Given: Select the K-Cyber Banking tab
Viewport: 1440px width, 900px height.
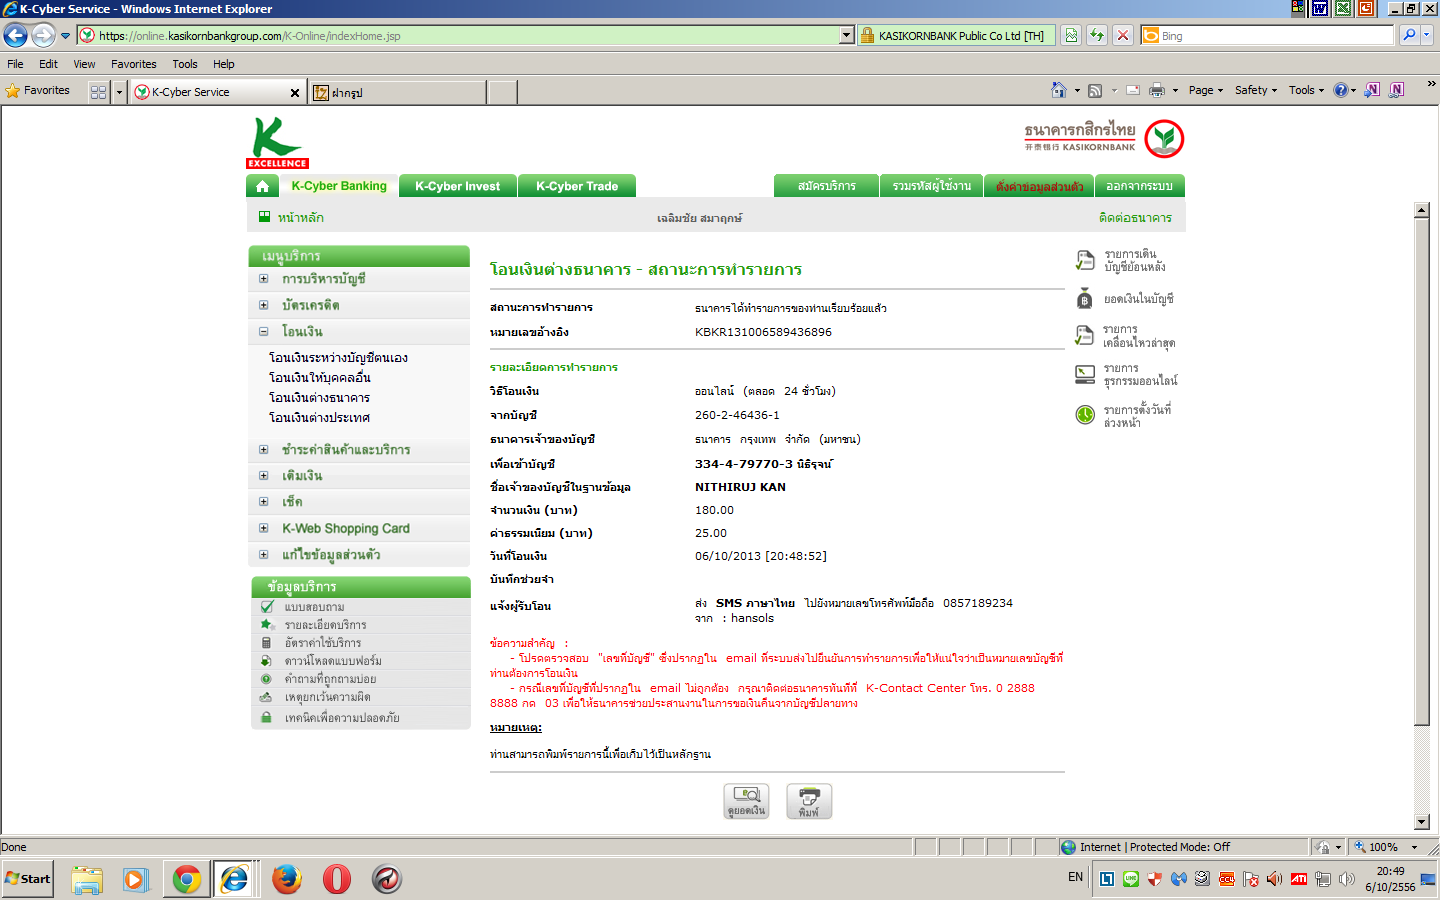Looking at the screenshot, I should (339, 186).
